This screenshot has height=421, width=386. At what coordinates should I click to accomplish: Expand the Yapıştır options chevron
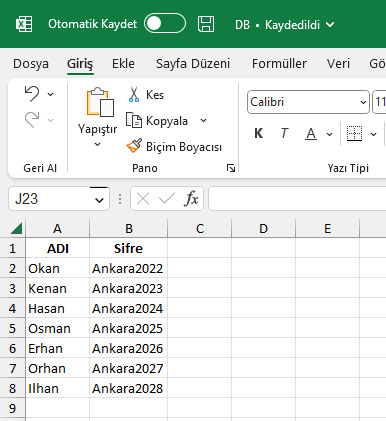click(x=97, y=144)
